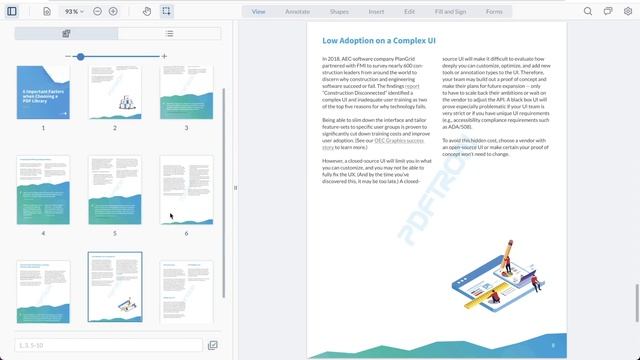The image size is (640, 360).
Task: Click the "Low Adoption on a Complex UI" heading
Action: [x=379, y=40]
